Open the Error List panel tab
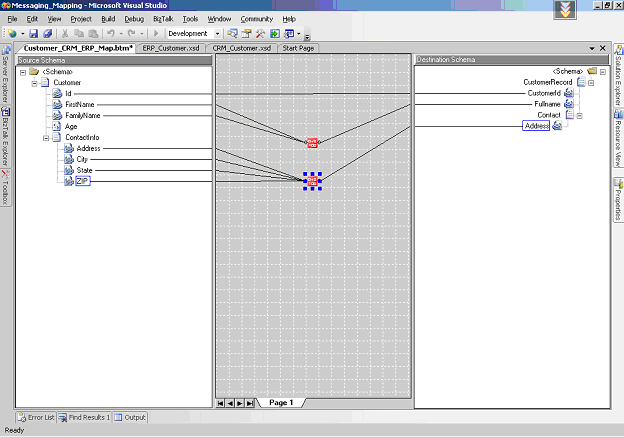Image resolution: width=624 pixels, height=438 pixels. pyautogui.click(x=36, y=417)
